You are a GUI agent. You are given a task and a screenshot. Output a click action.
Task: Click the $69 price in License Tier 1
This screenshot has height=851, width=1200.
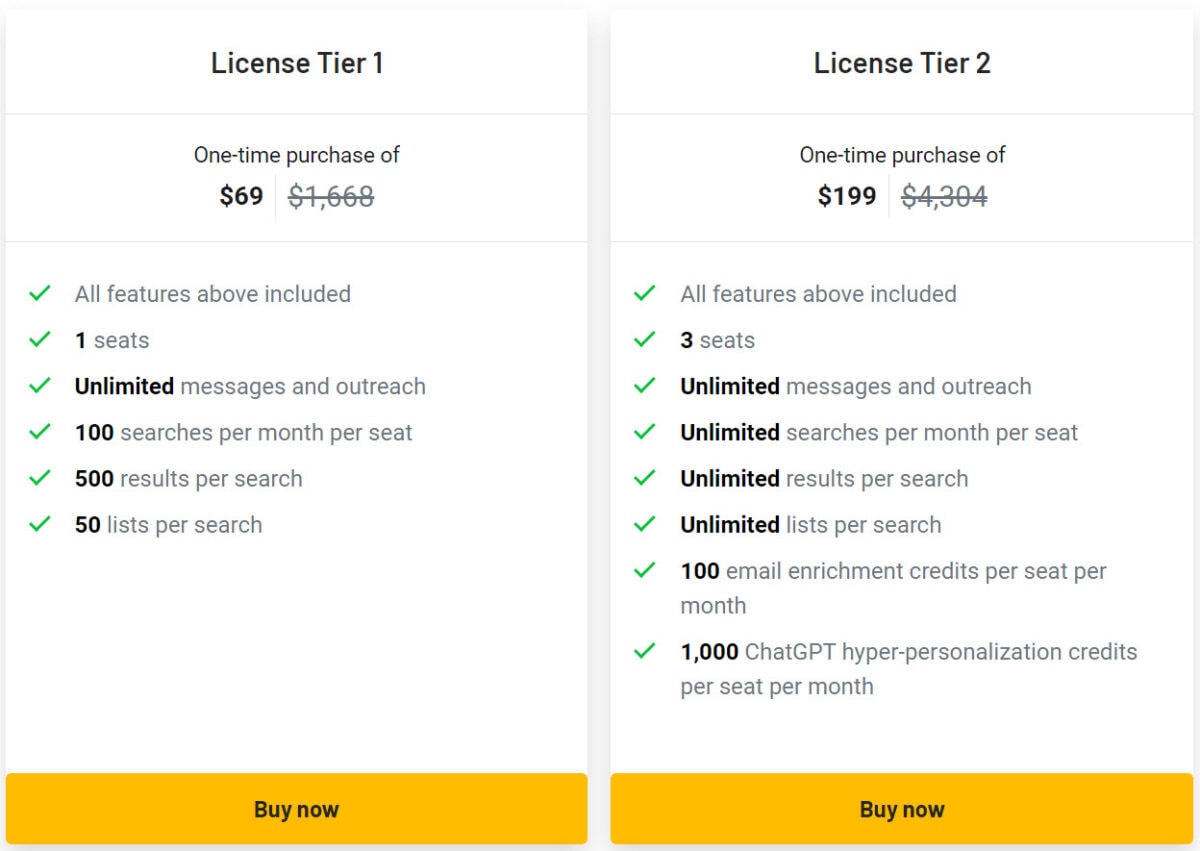click(x=240, y=196)
